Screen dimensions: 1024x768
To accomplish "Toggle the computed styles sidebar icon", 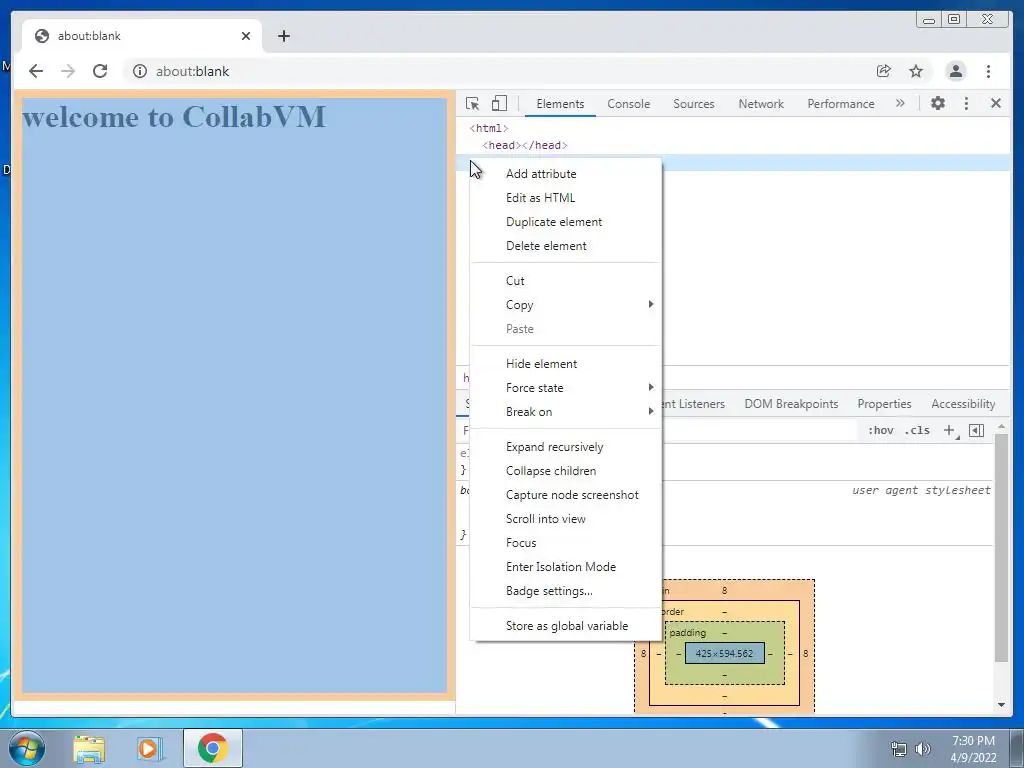I will pos(976,430).
